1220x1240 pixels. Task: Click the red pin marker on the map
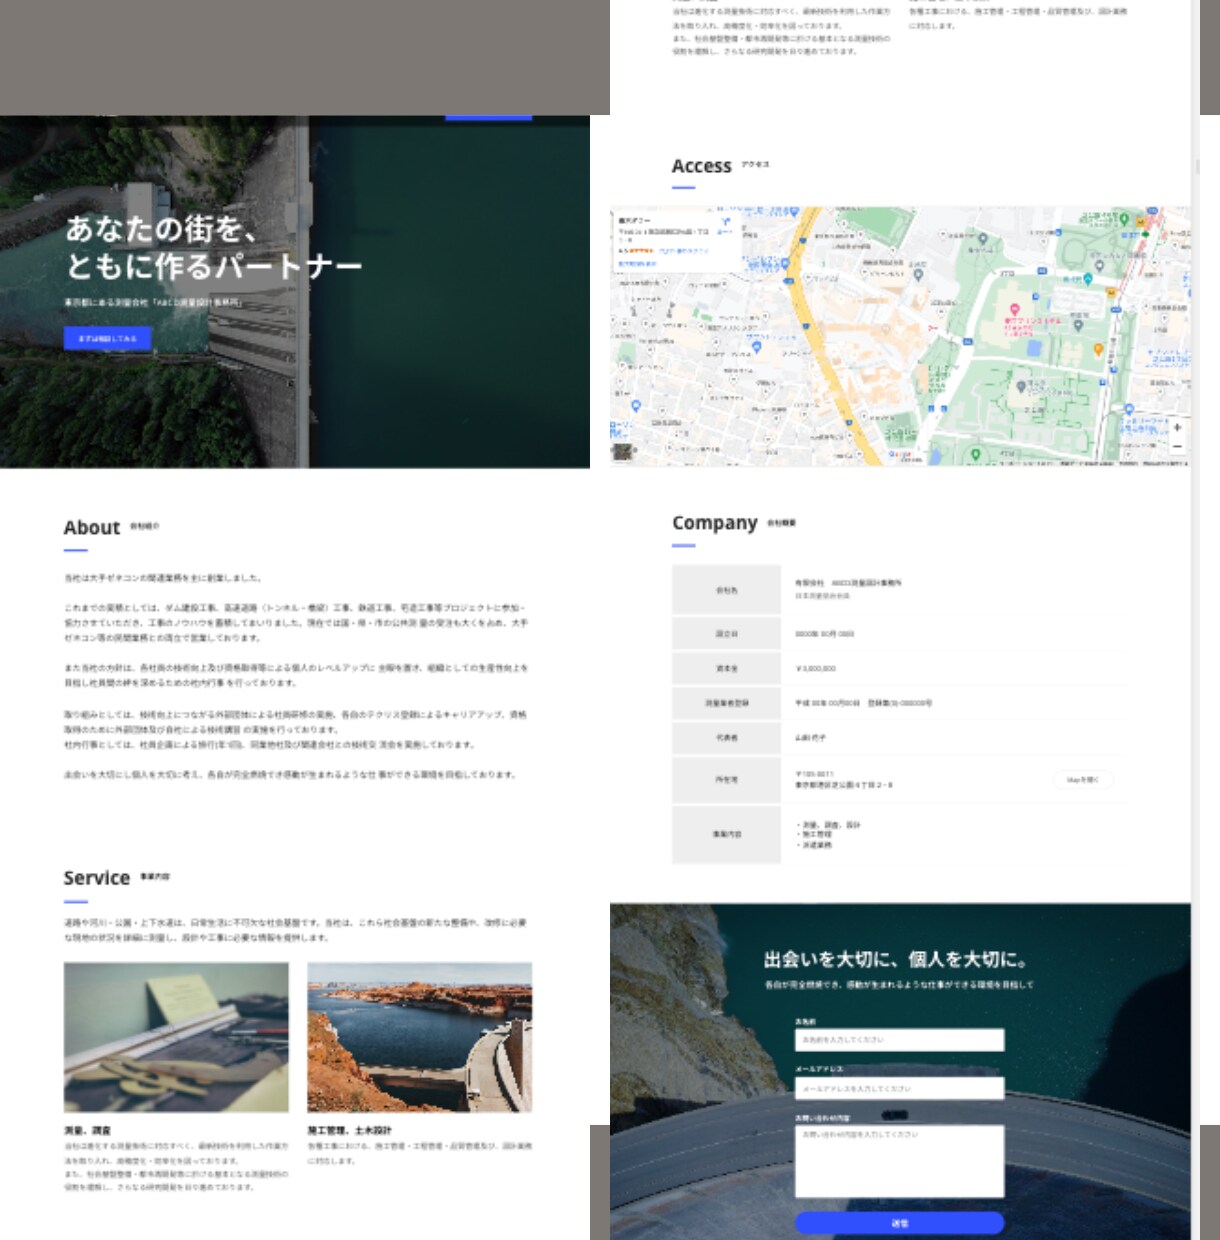point(1014,311)
